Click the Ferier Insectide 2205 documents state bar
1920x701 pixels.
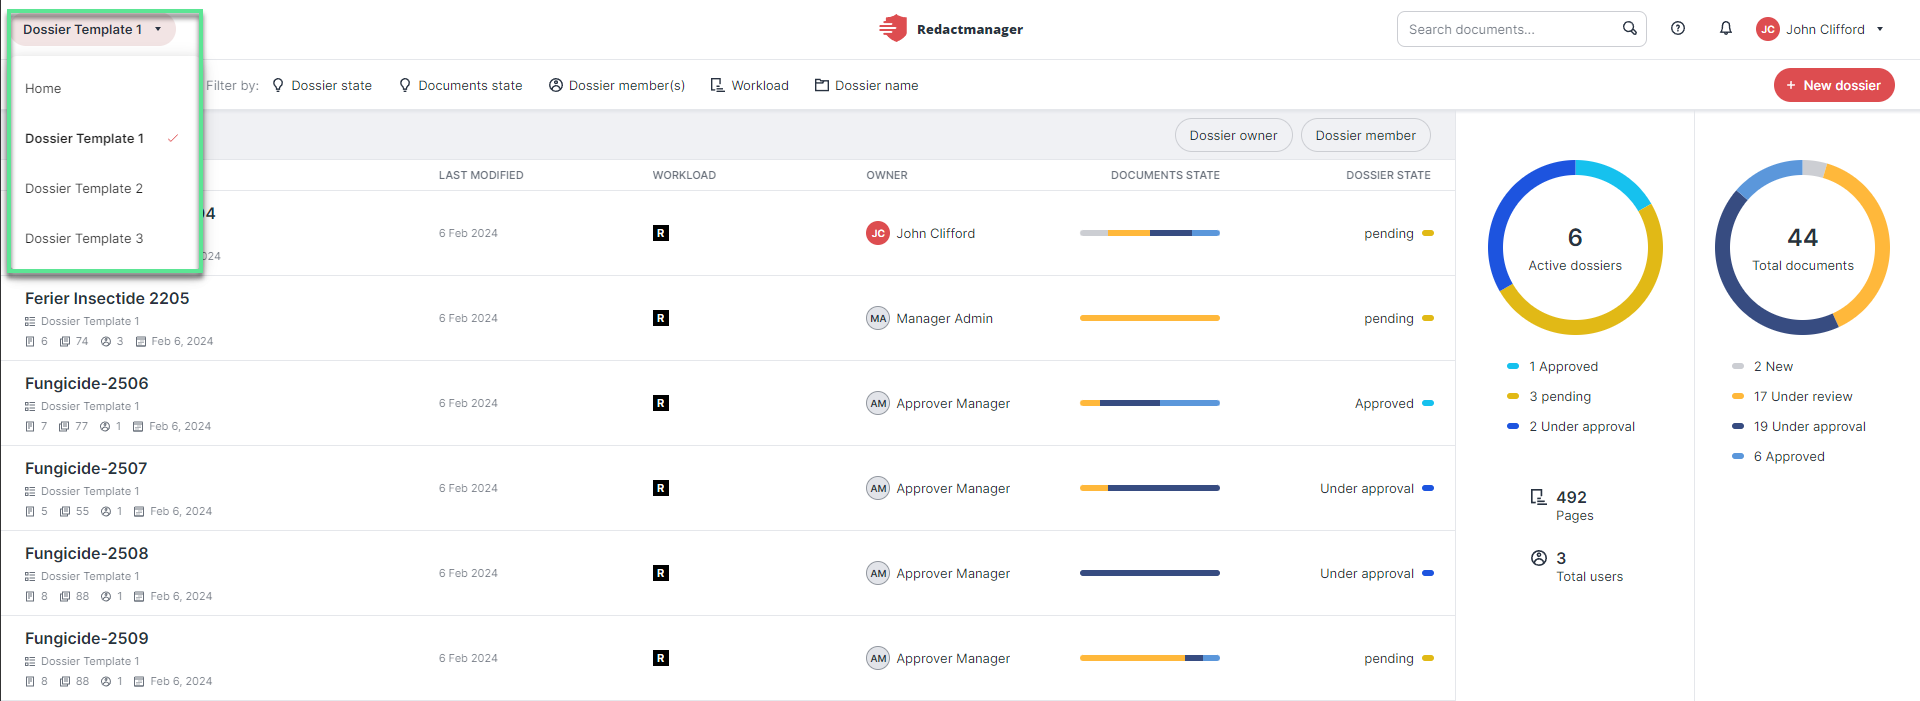(x=1150, y=318)
